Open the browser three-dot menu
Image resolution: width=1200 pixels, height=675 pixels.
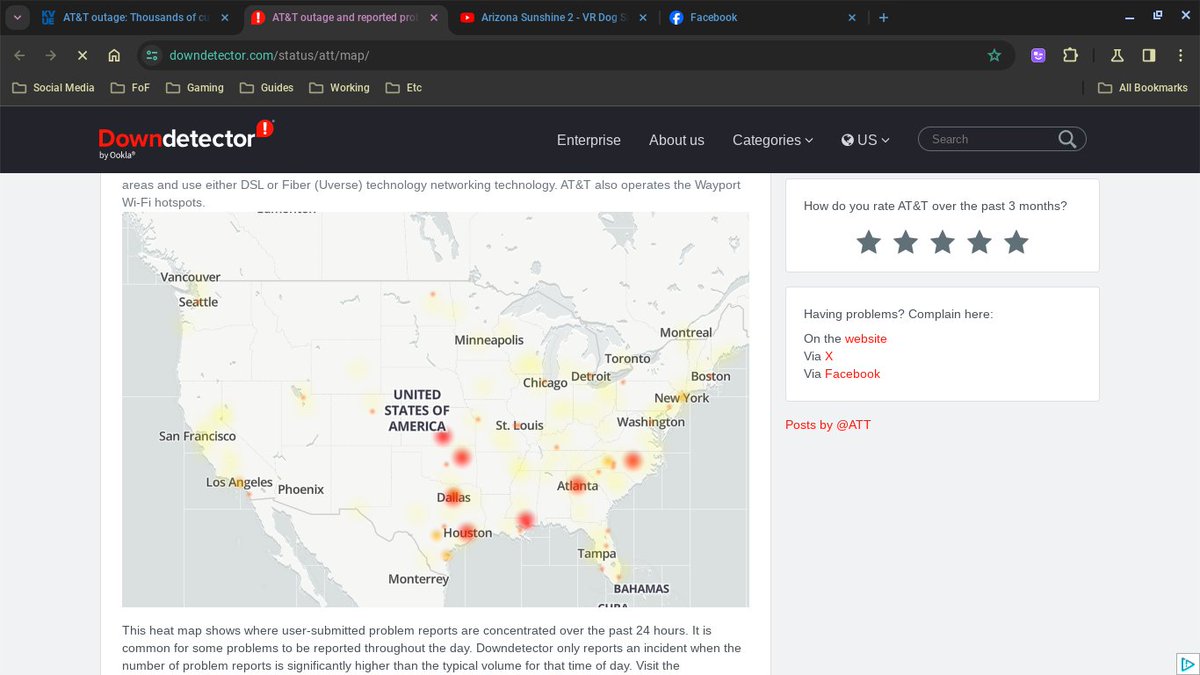pos(1181,55)
